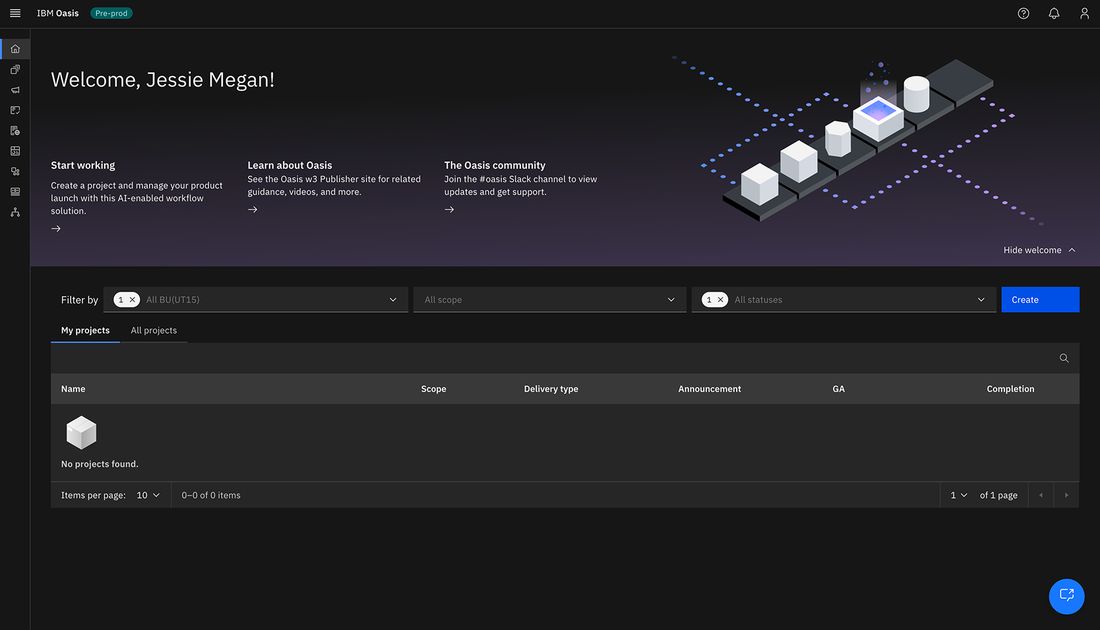This screenshot has width=1100, height=630.
Task: Switch to the All projects tab
Action: tap(154, 330)
